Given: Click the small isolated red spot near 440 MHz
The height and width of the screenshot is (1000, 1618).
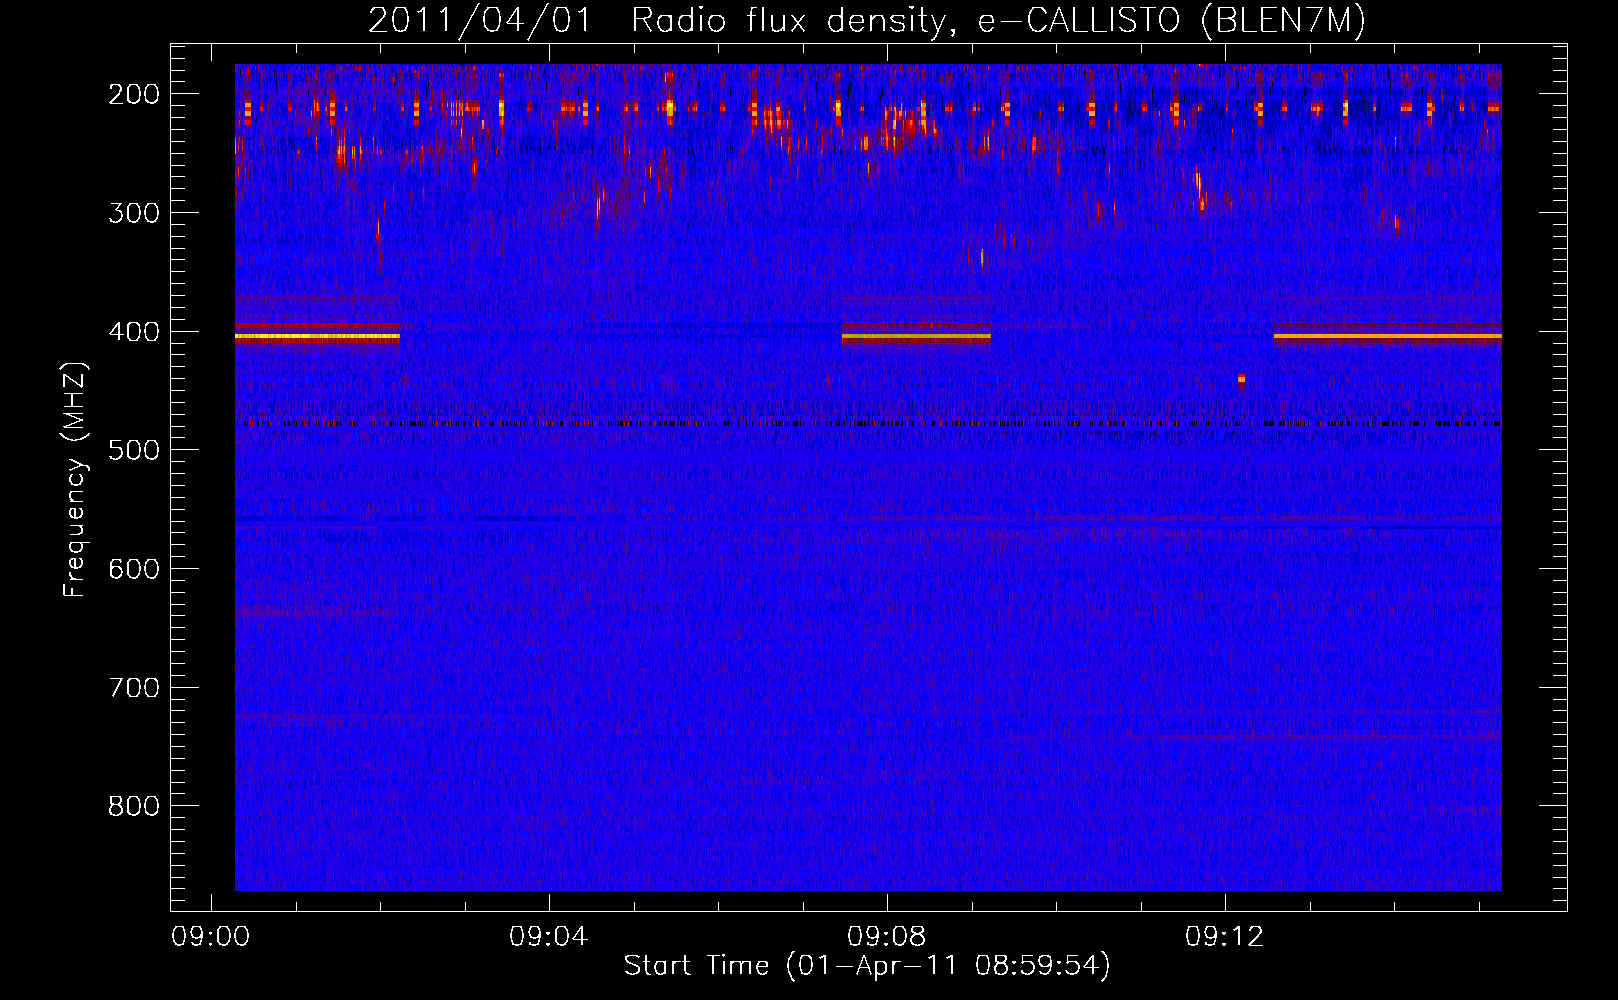Looking at the screenshot, I should pyautogui.click(x=1241, y=379).
